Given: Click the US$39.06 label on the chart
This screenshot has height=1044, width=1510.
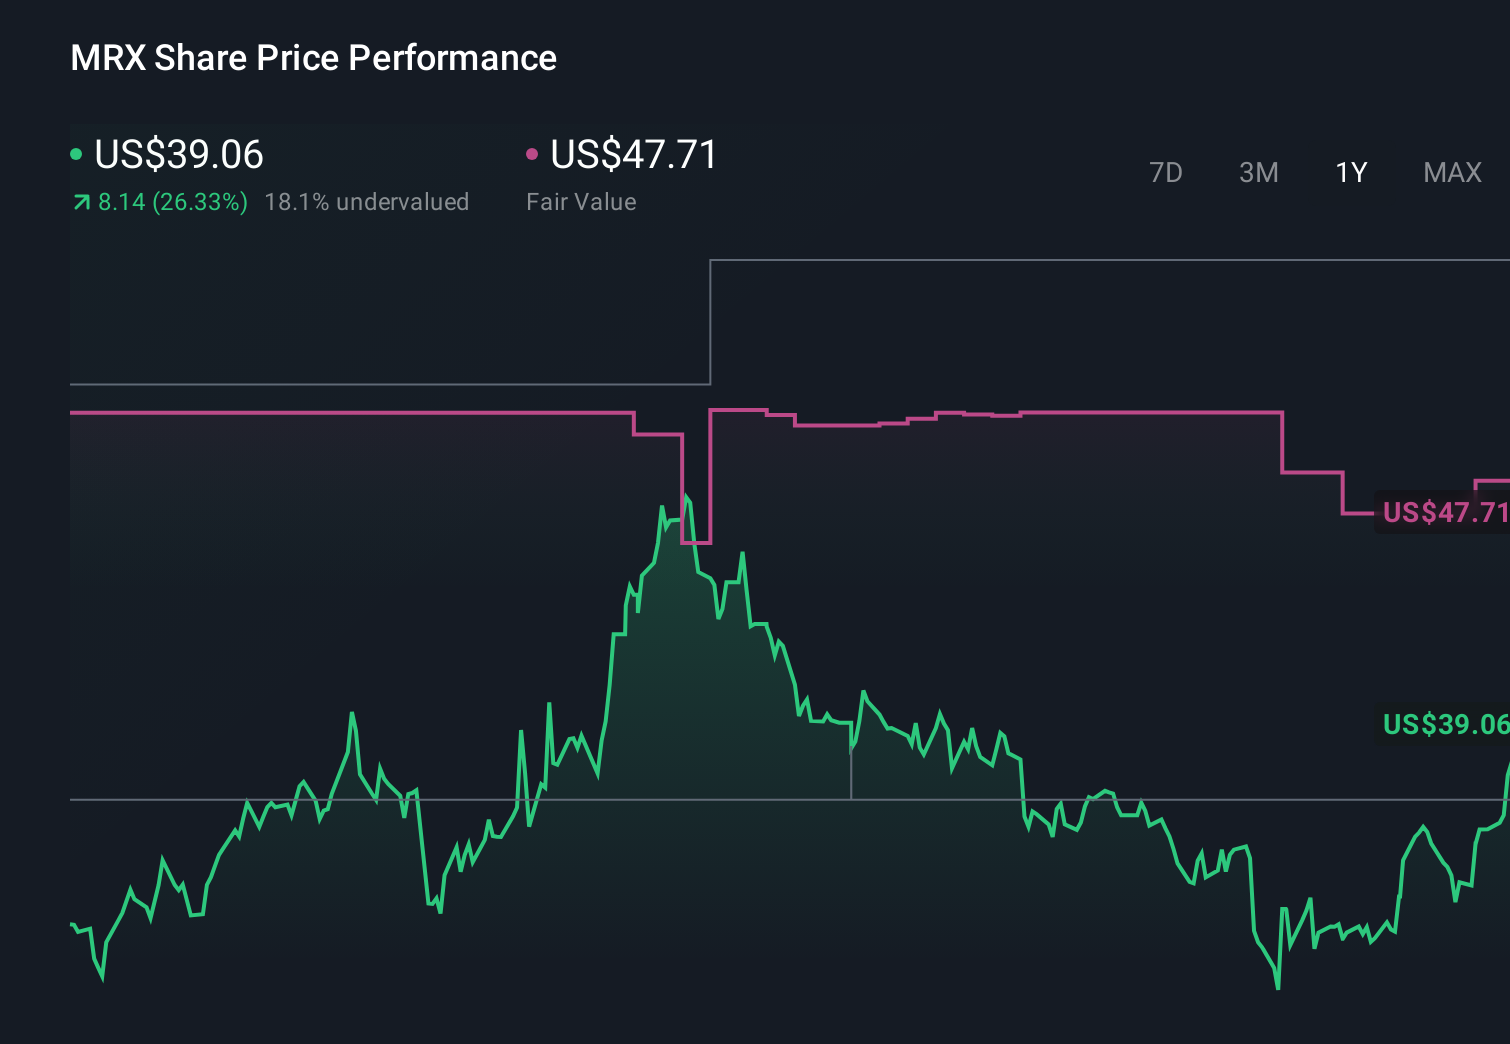Looking at the screenshot, I should pyautogui.click(x=1443, y=724).
